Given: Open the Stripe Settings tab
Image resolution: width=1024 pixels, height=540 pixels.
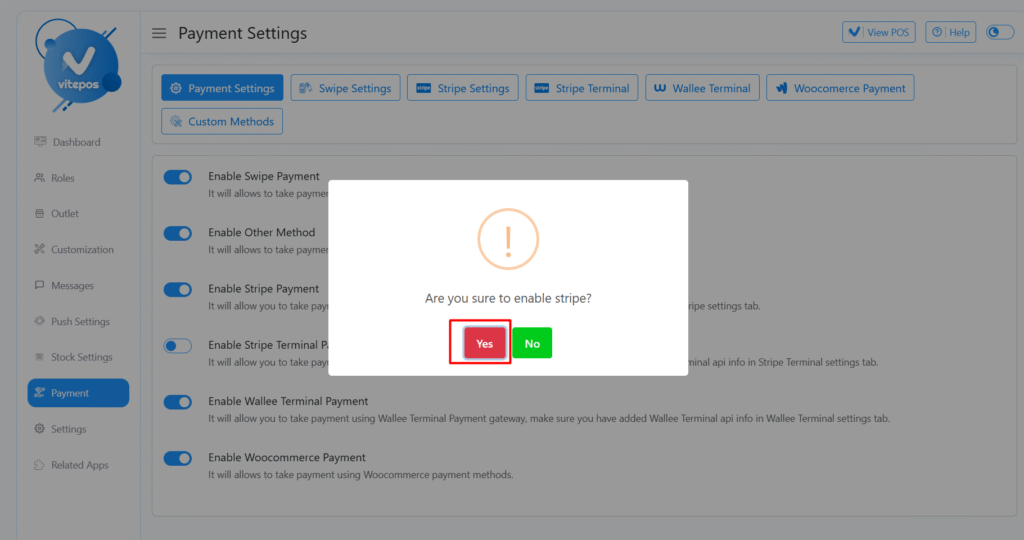Looking at the screenshot, I should (x=463, y=87).
